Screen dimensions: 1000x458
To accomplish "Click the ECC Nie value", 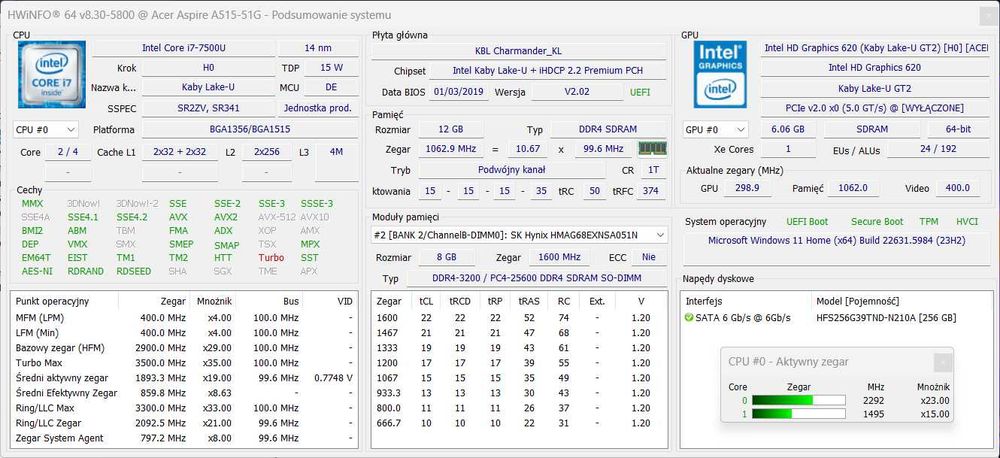I will coord(649,257).
